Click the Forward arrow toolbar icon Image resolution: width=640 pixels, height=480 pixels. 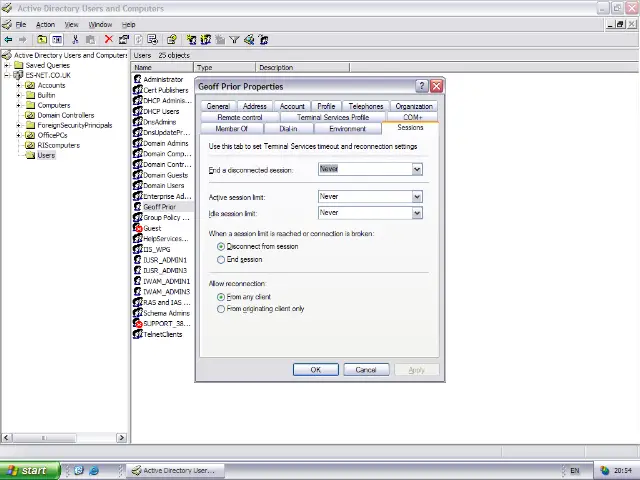click(23, 40)
